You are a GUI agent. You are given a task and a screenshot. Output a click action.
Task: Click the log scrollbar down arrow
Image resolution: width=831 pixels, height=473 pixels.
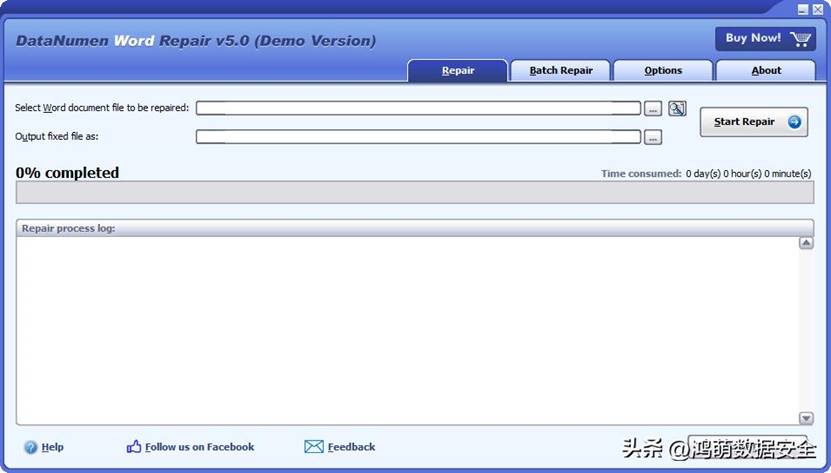point(806,418)
